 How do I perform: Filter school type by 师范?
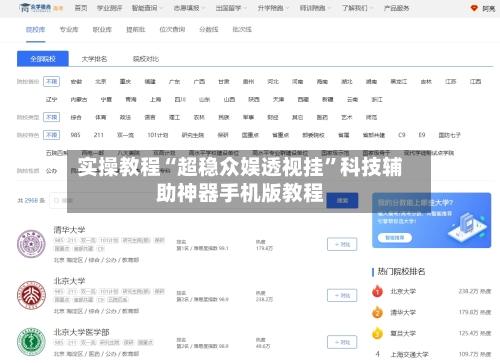(371, 117)
